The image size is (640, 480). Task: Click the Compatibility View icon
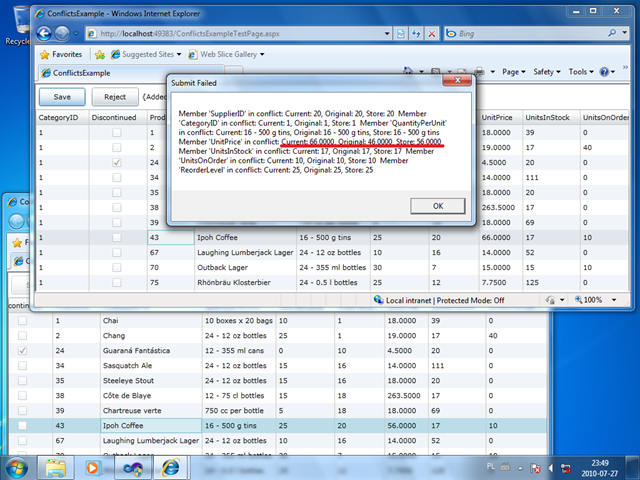(401, 33)
